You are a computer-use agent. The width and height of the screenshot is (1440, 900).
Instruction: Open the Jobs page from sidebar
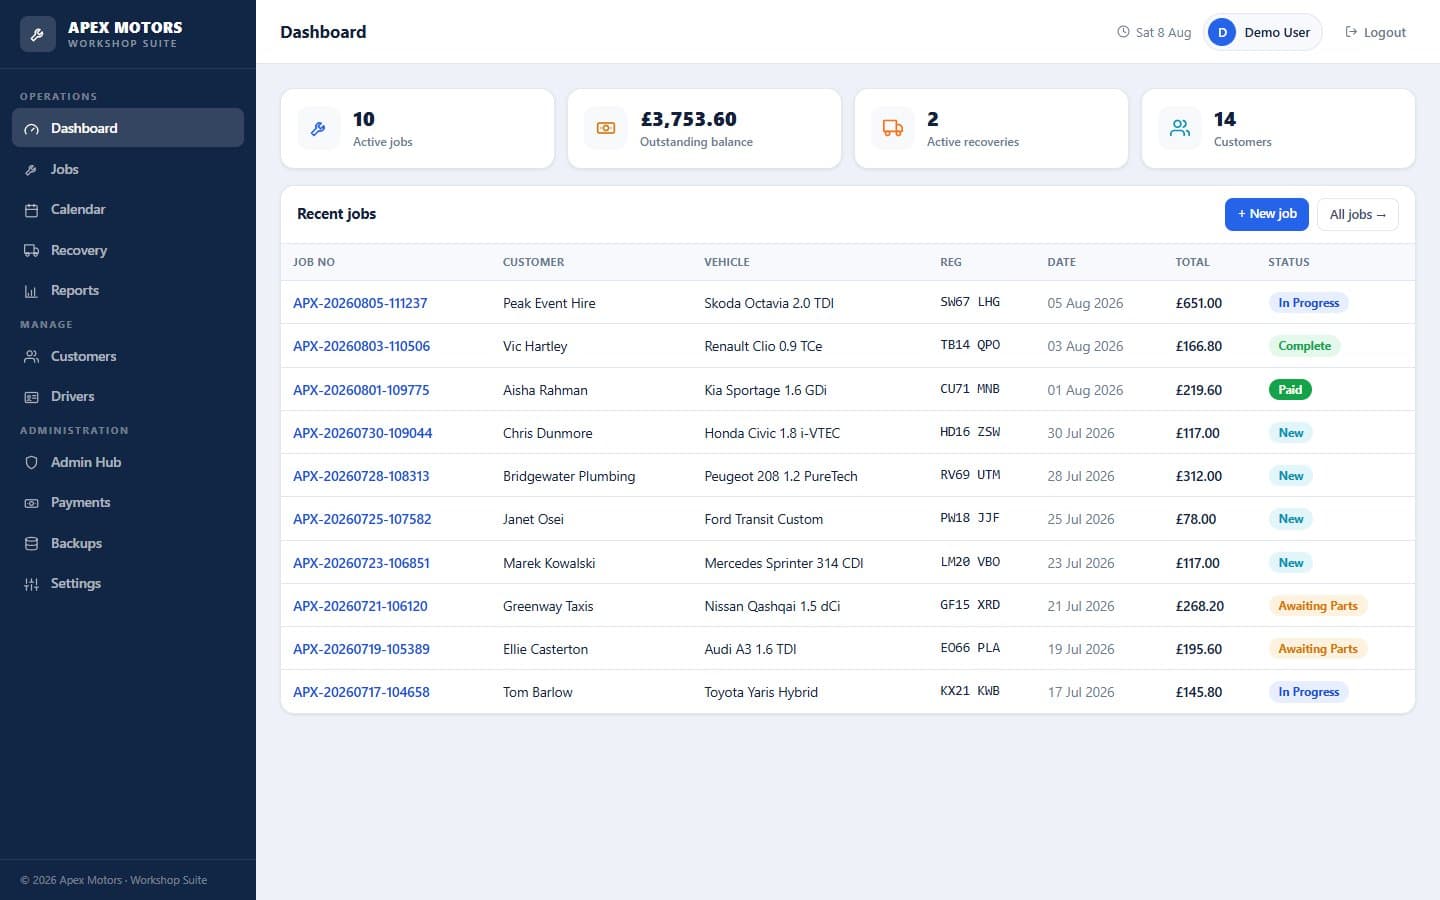[x=128, y=169]
